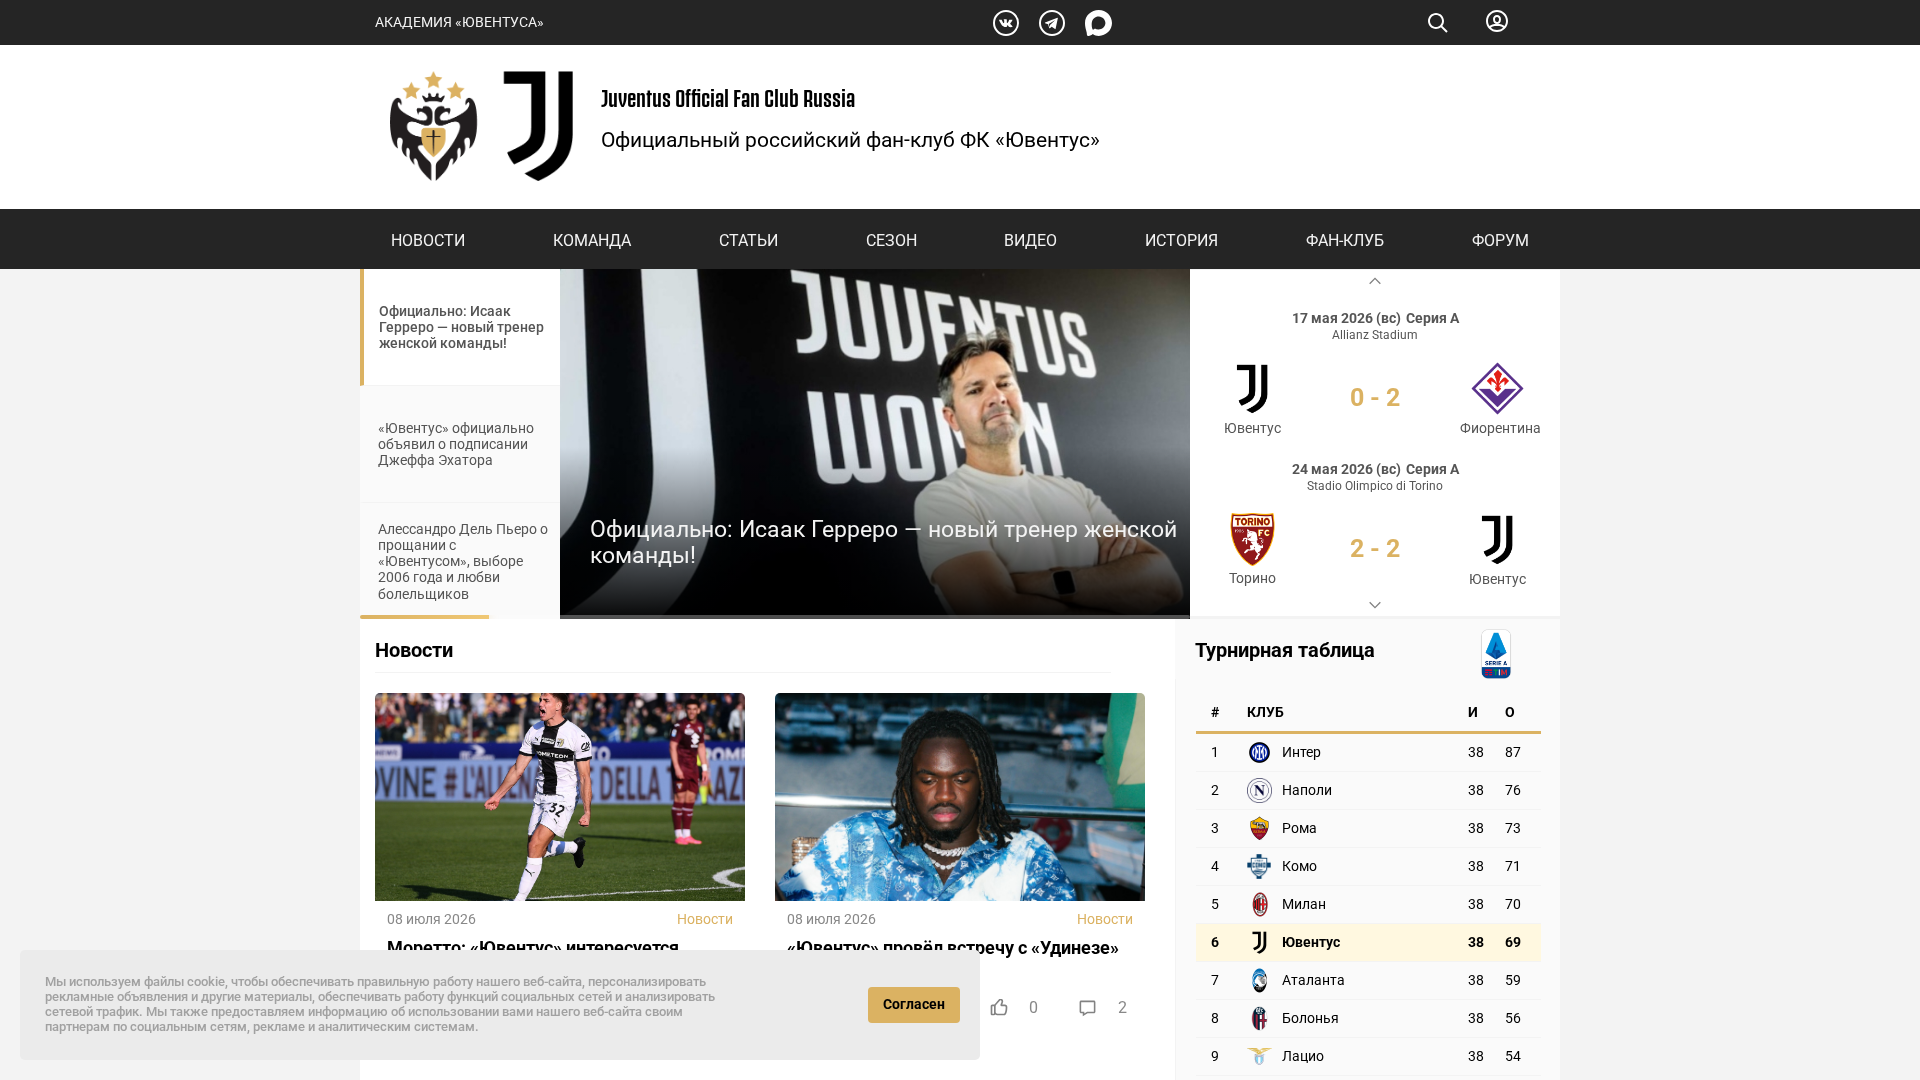The height and width of the screenshot is (1080, 1920).
Task: Click Atalanta crest in standings table
Action: pos(1259,980)
